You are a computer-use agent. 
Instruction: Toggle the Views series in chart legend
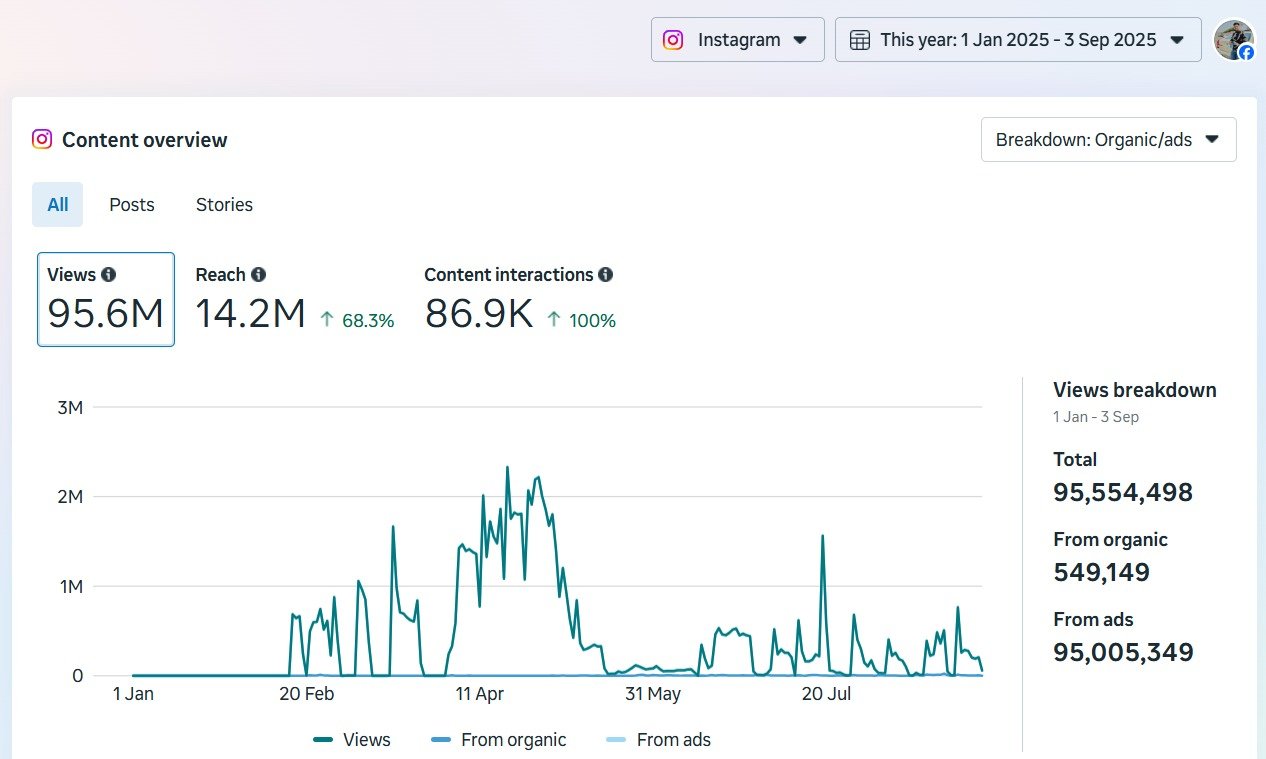pos(352,740)
